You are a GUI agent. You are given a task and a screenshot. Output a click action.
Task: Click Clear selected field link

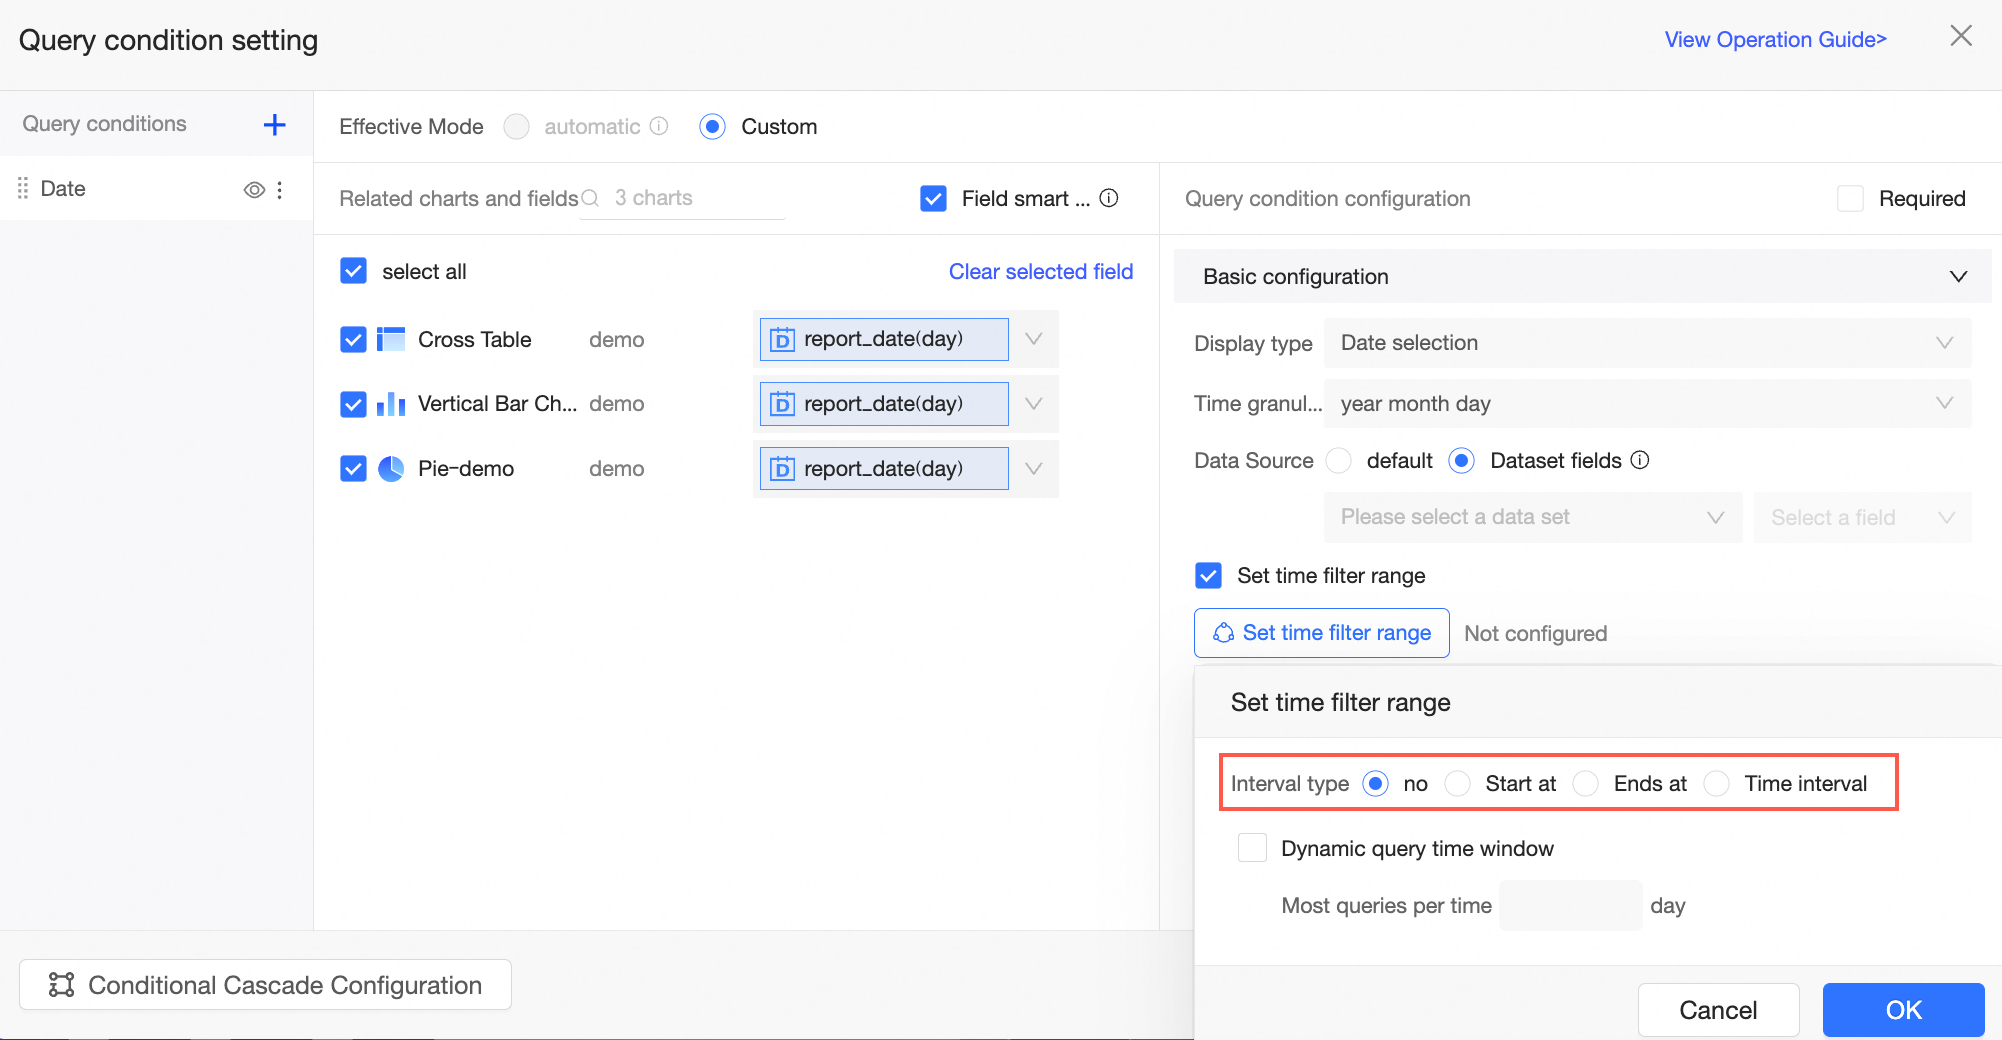[x=1040, y=271]
